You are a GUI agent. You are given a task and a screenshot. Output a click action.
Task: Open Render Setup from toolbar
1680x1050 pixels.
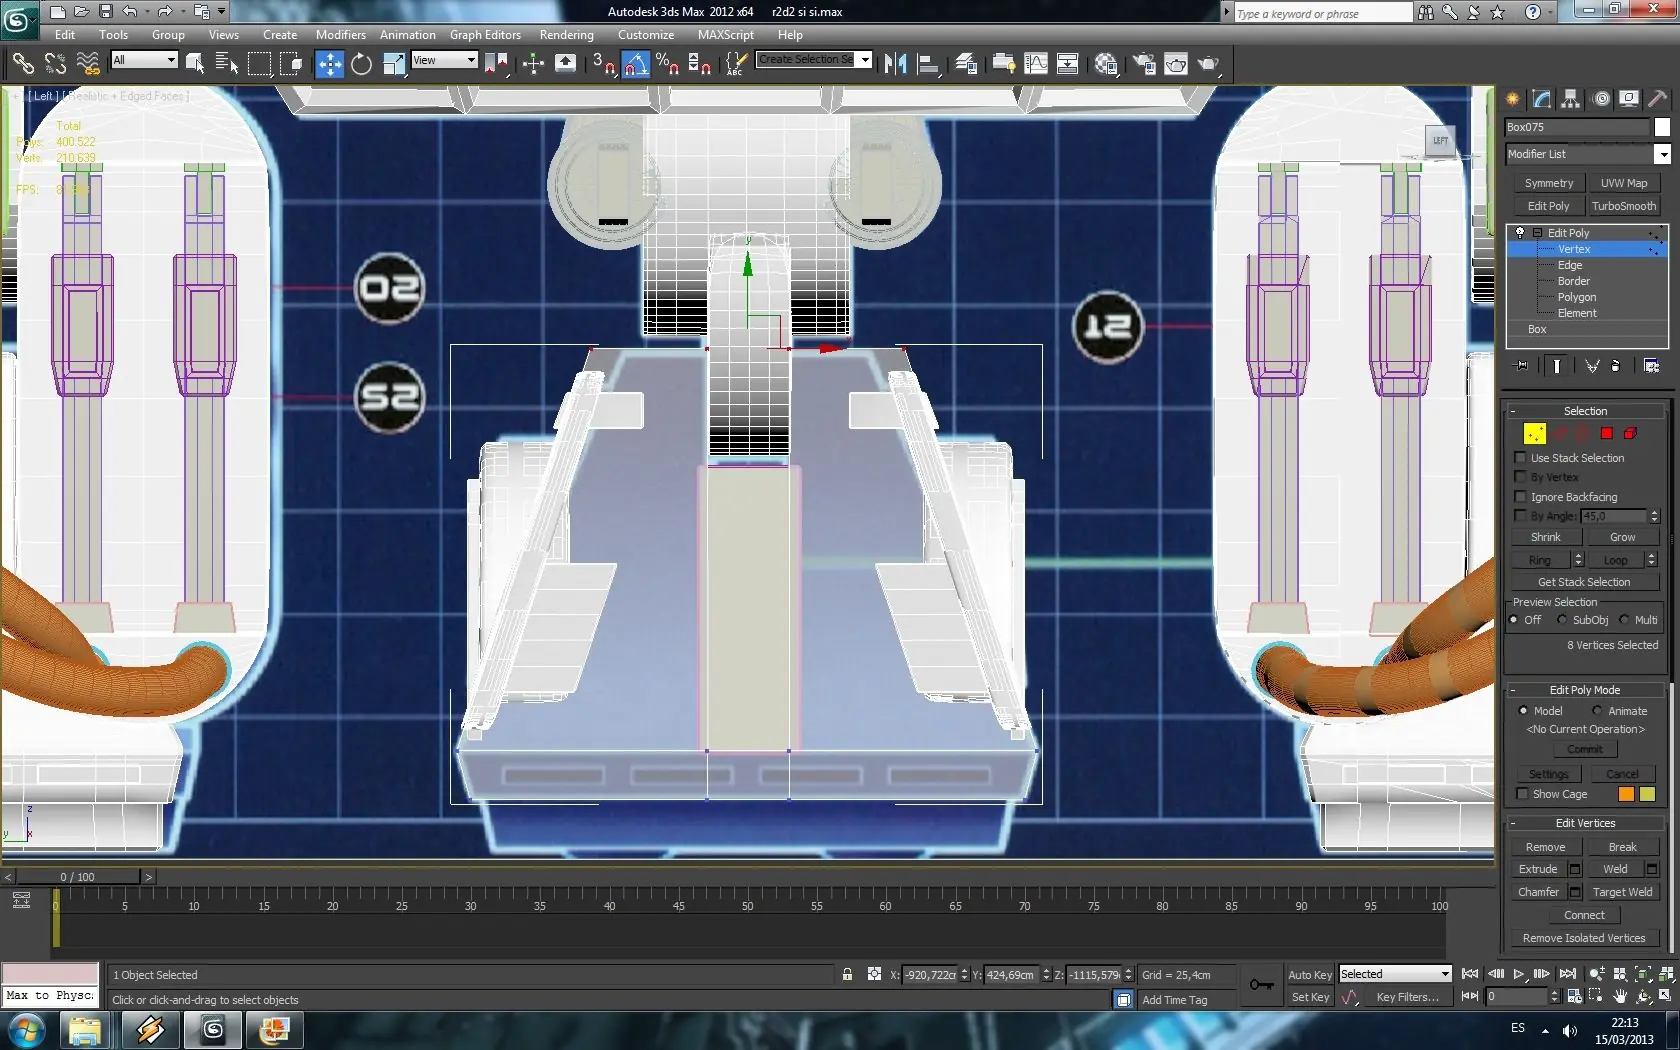[x=1143, y=64]
